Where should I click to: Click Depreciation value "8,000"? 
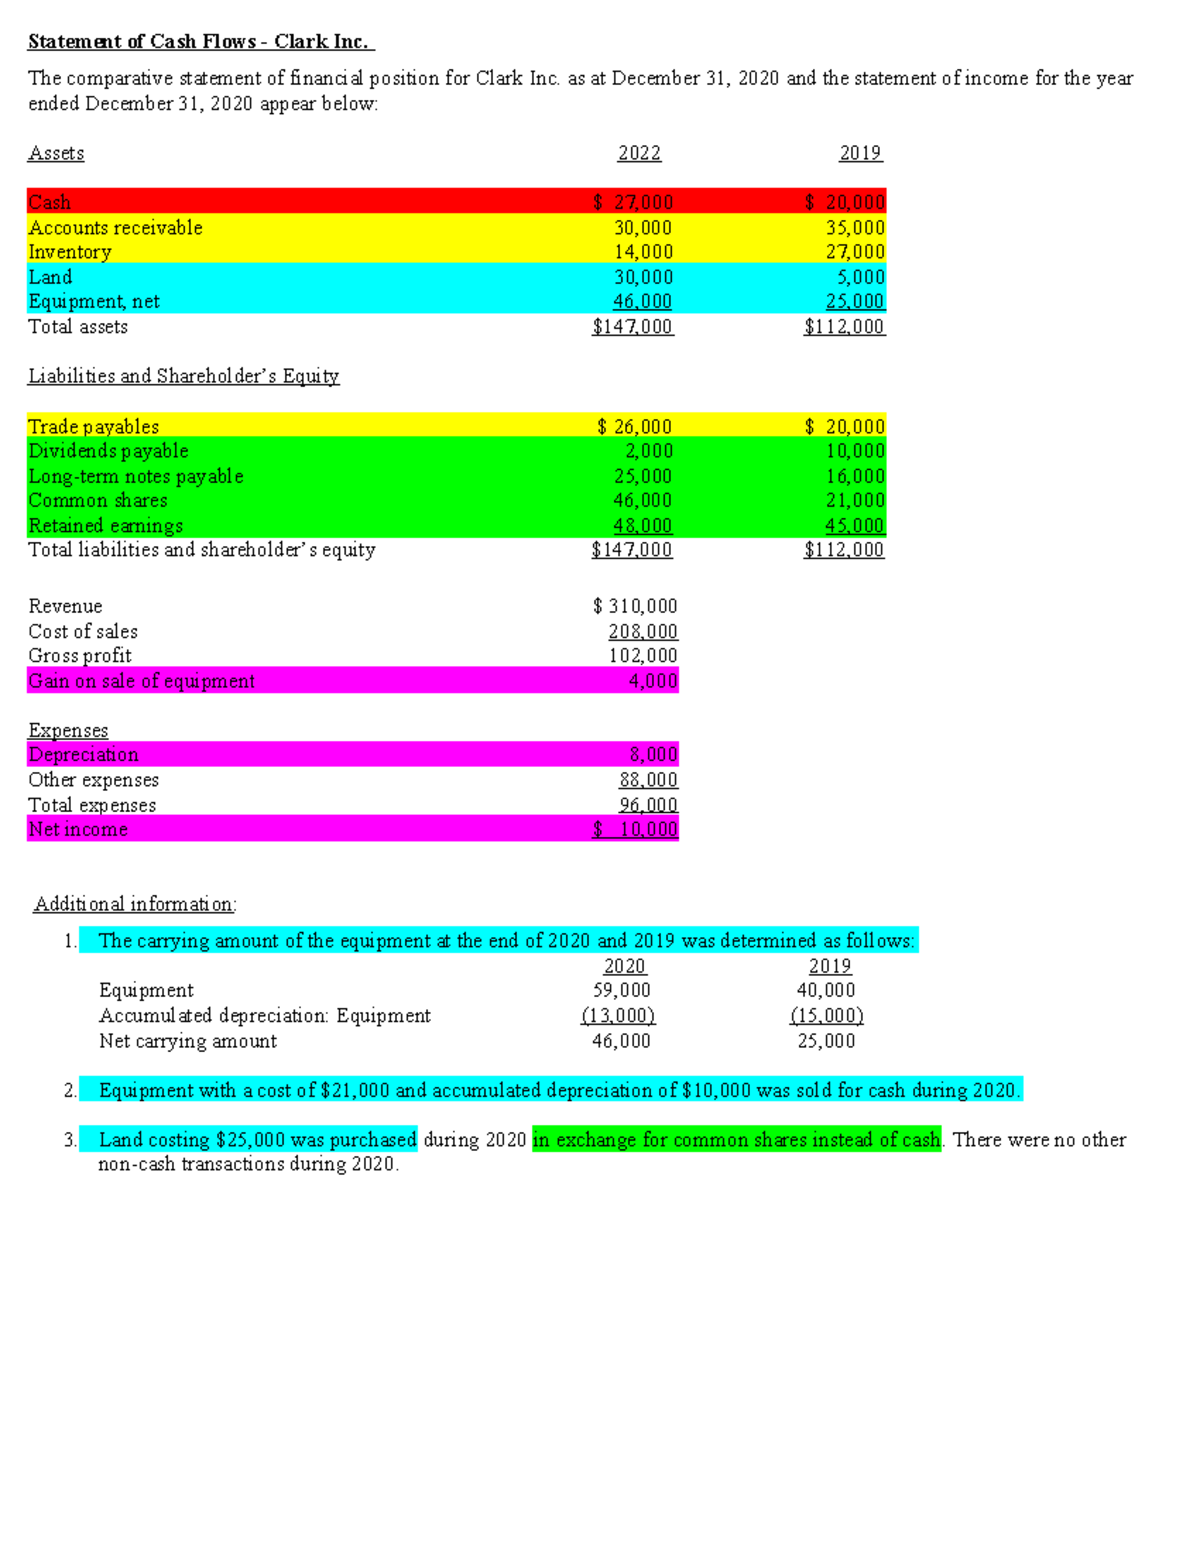[653, 755]
